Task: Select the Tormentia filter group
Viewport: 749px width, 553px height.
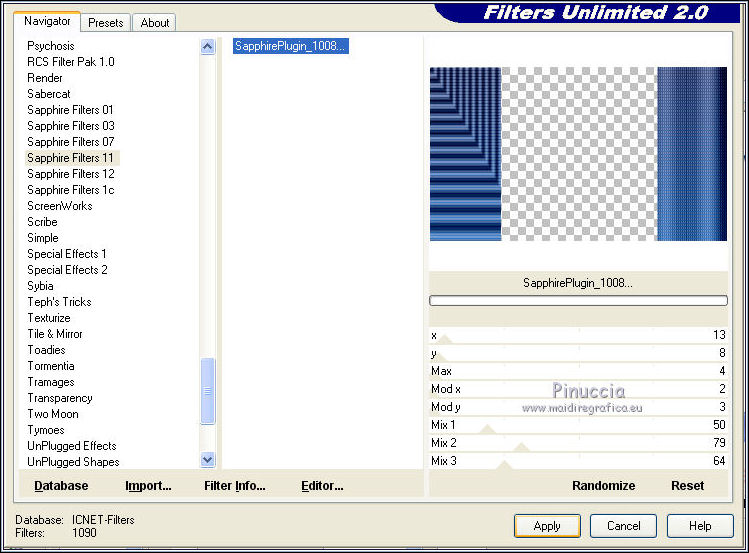Action: 51,366
